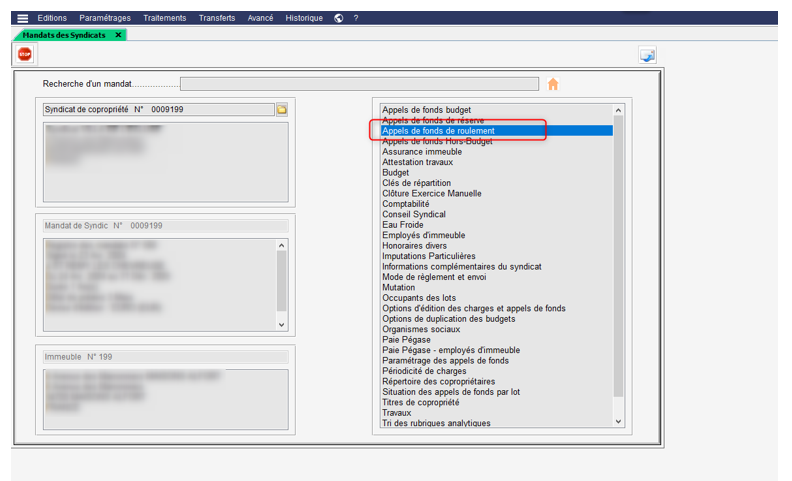The height and width of the screenshot is (481, 792).
Task: Open the Paramétrages menu
Action: [106, 18]
